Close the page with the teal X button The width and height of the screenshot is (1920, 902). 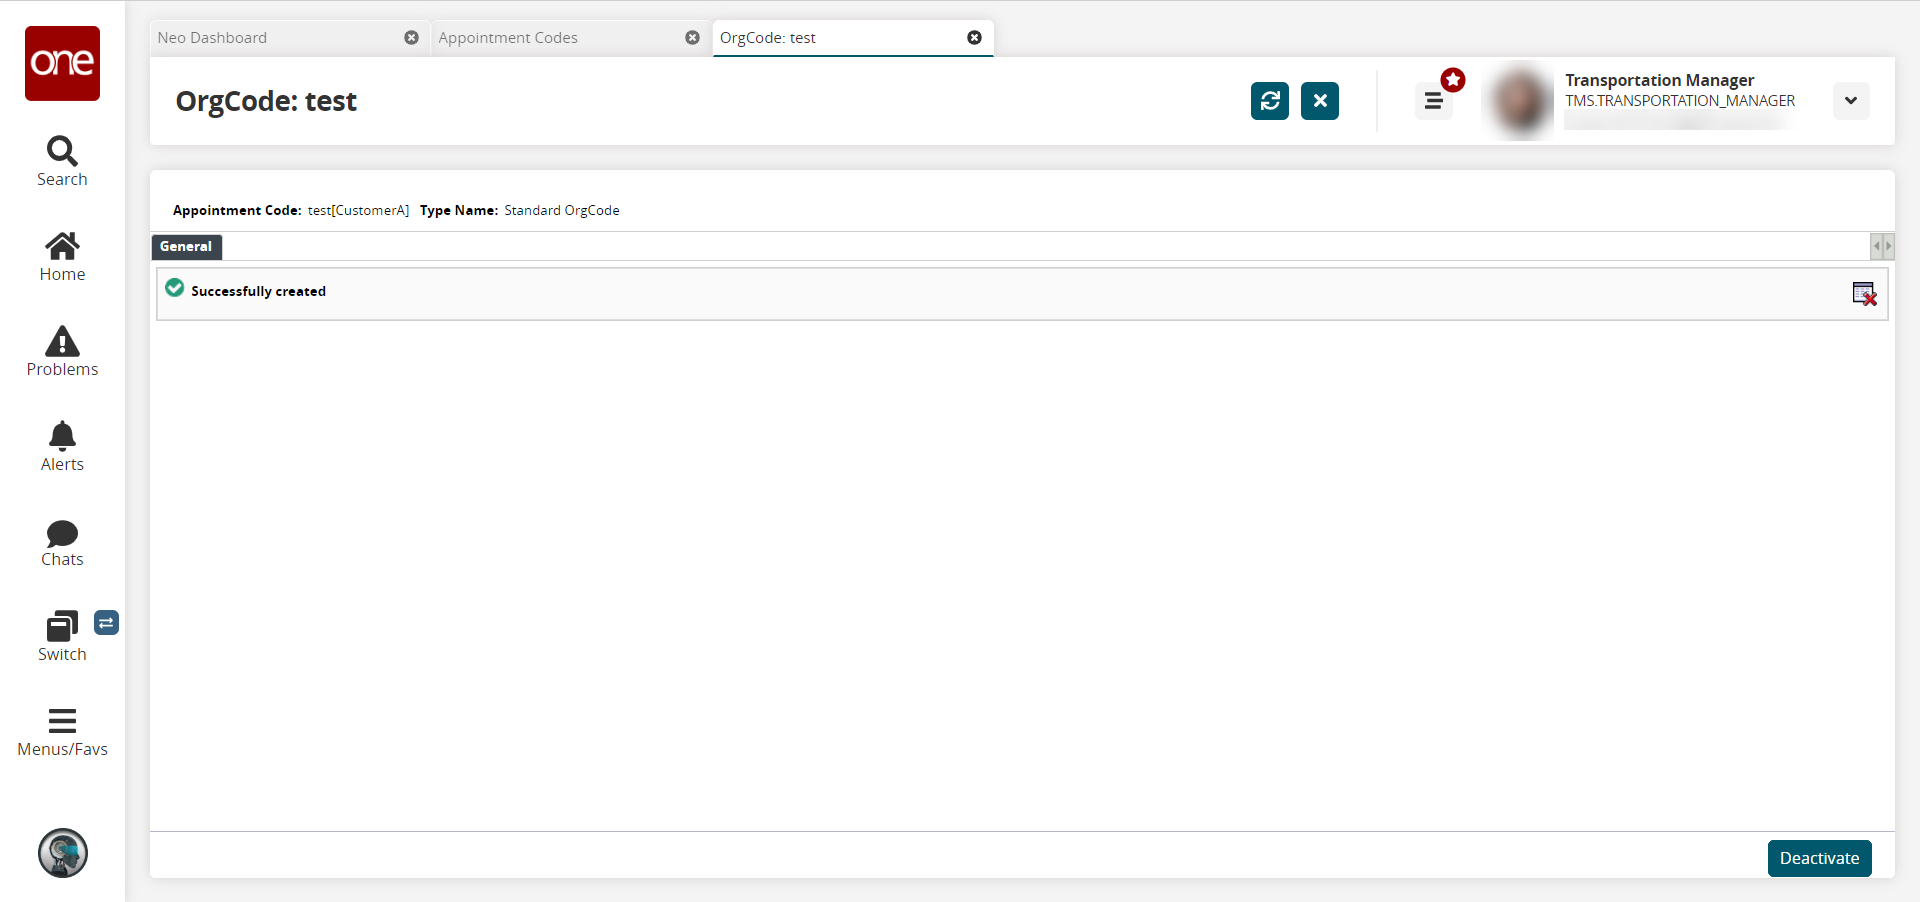1320,101
